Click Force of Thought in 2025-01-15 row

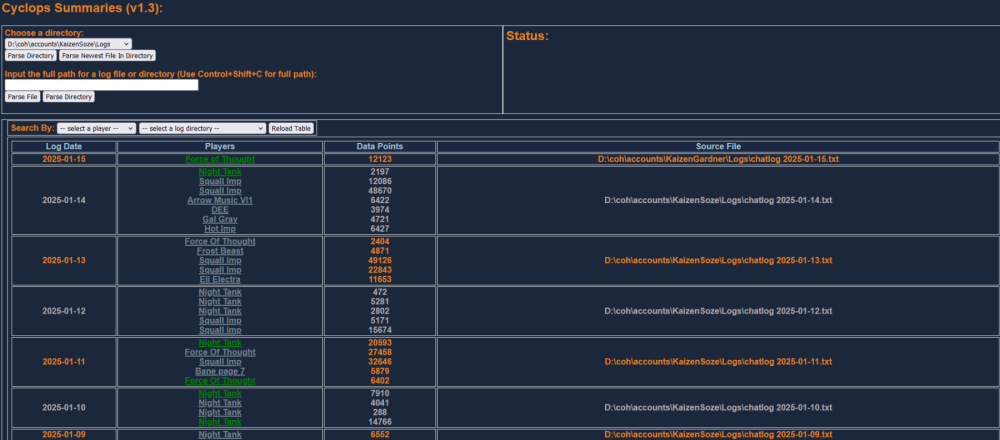(220, 159)
